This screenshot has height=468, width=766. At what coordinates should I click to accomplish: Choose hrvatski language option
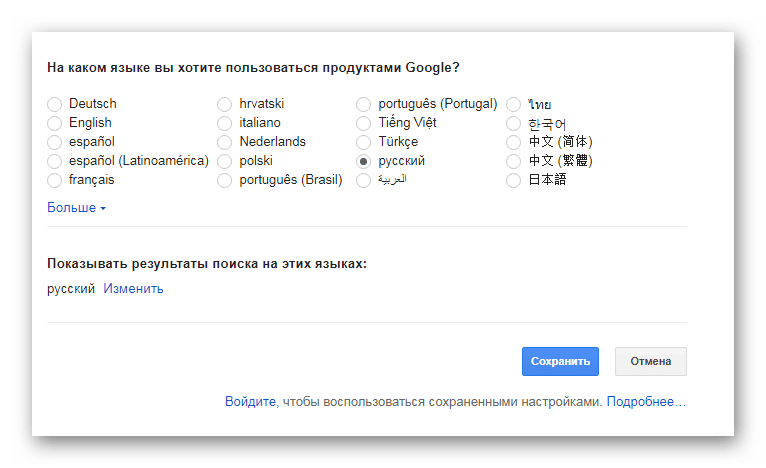pyautogui.click(x=224, y=104)
